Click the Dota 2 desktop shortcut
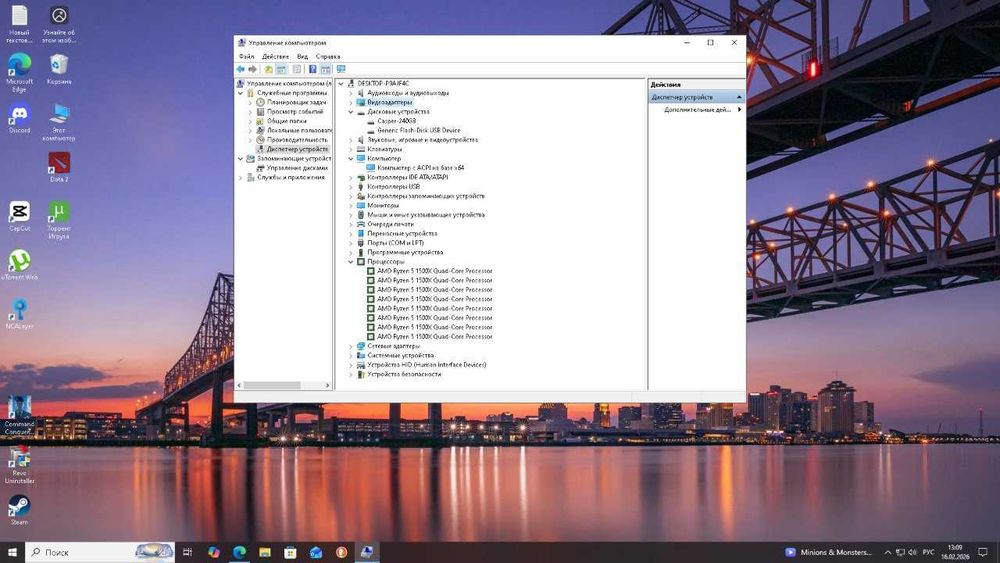This screenshot has width=1000, height=563. [x=59, y=163]
